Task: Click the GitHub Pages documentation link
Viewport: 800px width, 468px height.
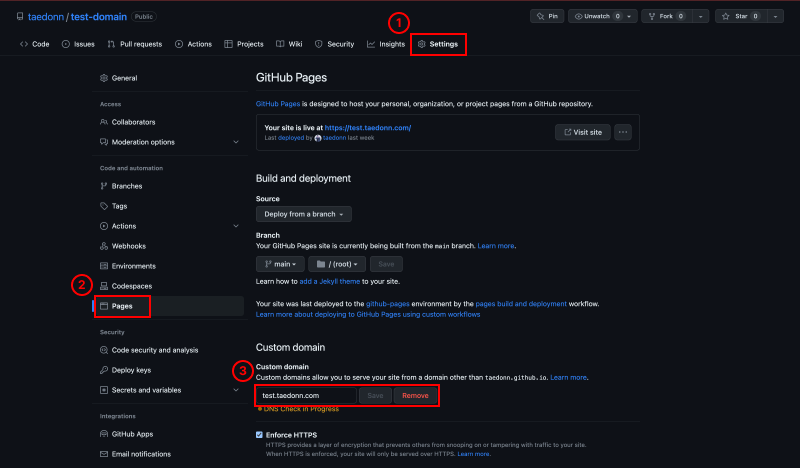Action: [278, 104]
